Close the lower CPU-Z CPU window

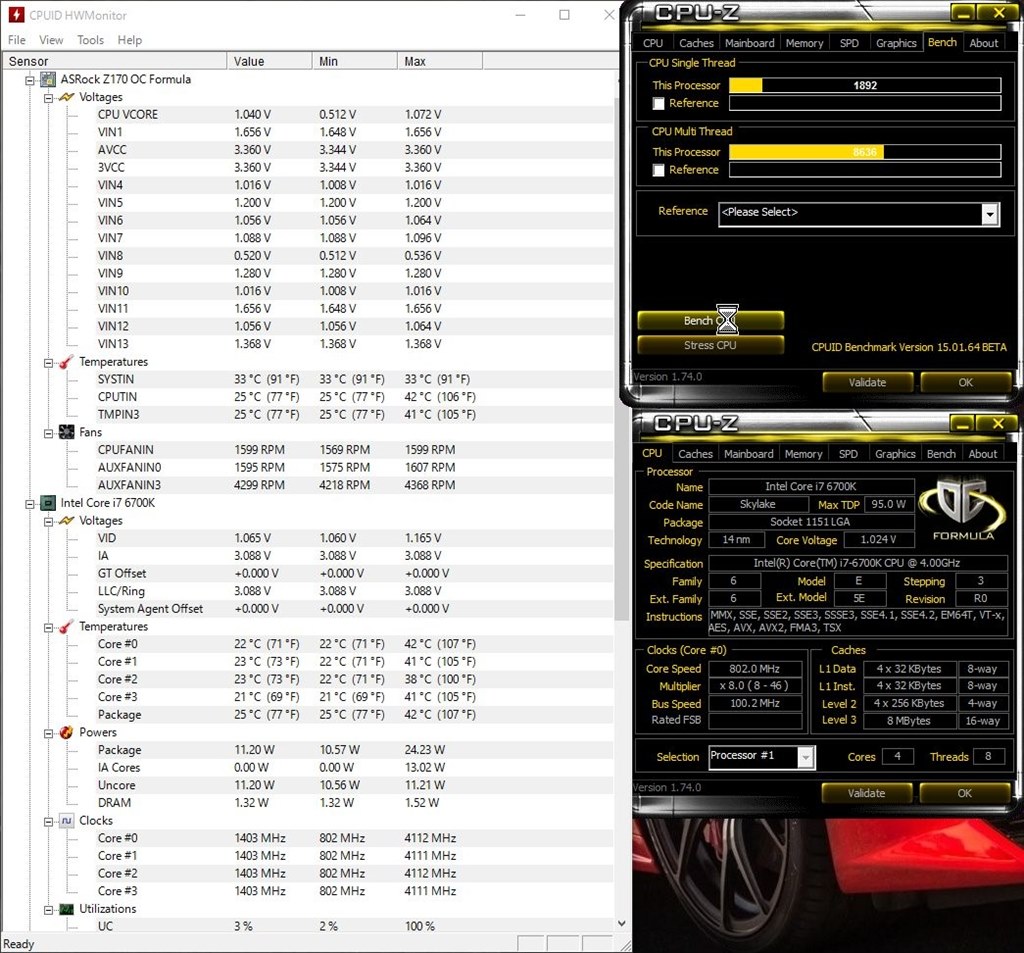point(998,423)
